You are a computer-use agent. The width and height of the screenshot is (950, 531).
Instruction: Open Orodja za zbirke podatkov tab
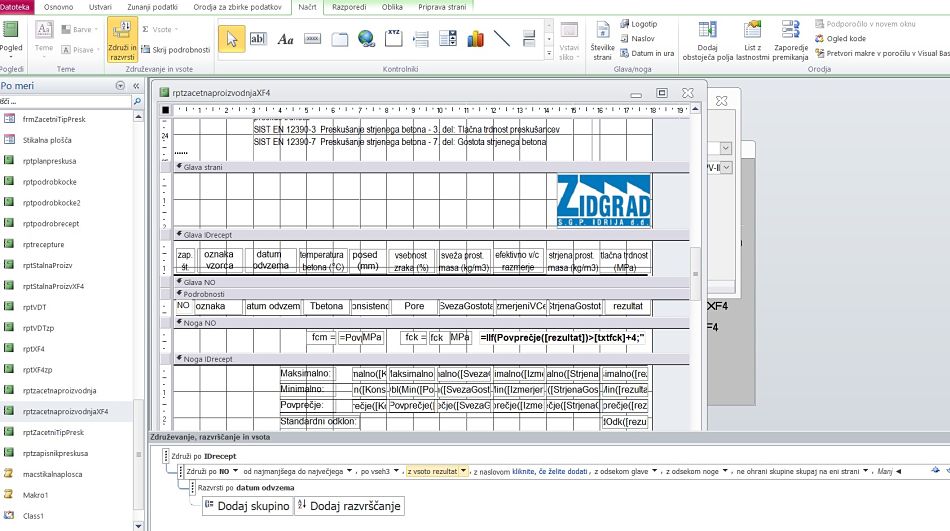pos(238,7)
